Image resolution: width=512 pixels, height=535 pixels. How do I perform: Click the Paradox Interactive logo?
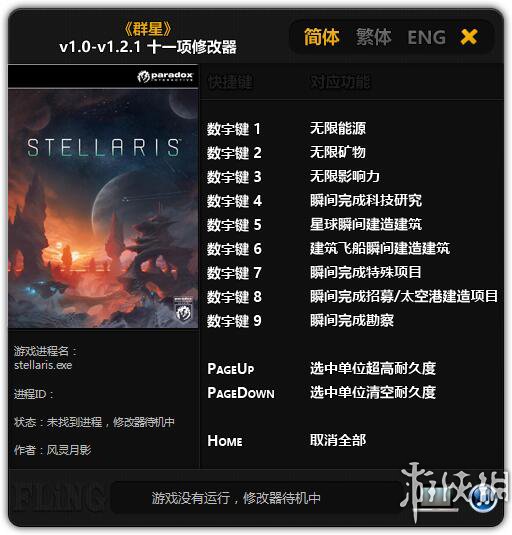165,76
